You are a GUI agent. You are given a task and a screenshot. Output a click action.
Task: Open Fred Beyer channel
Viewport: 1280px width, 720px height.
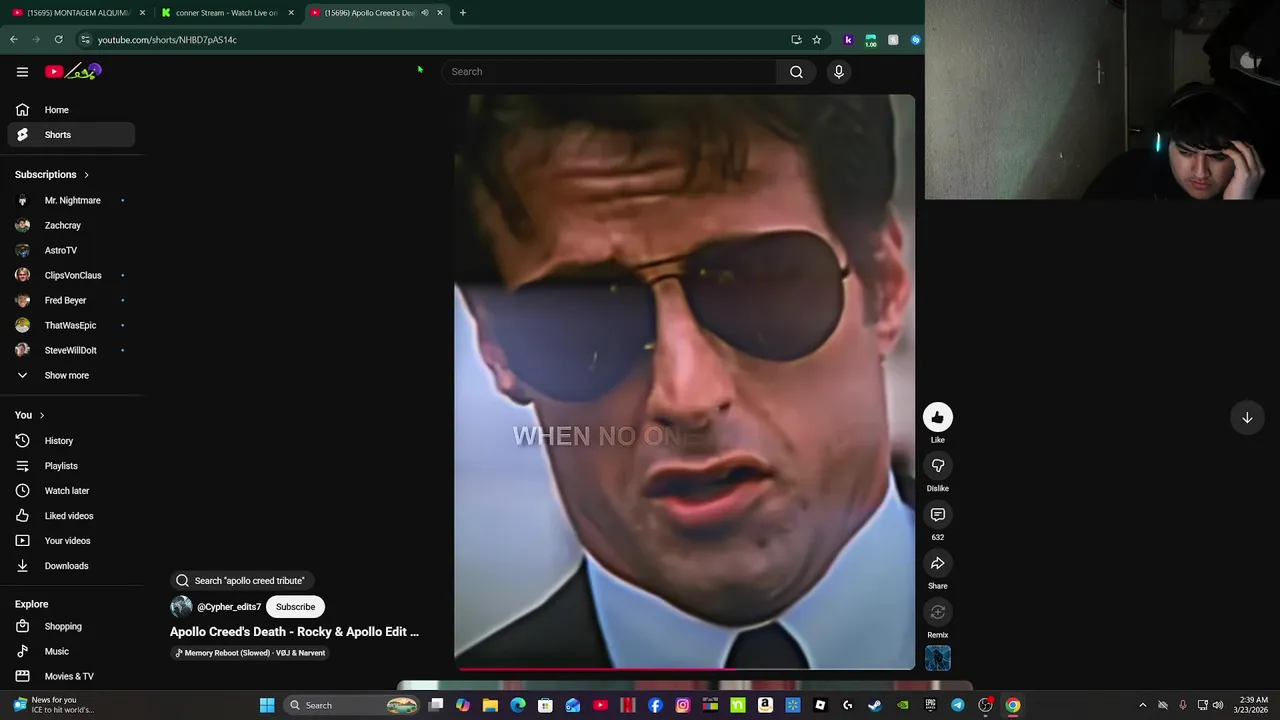tap(71, 301)
